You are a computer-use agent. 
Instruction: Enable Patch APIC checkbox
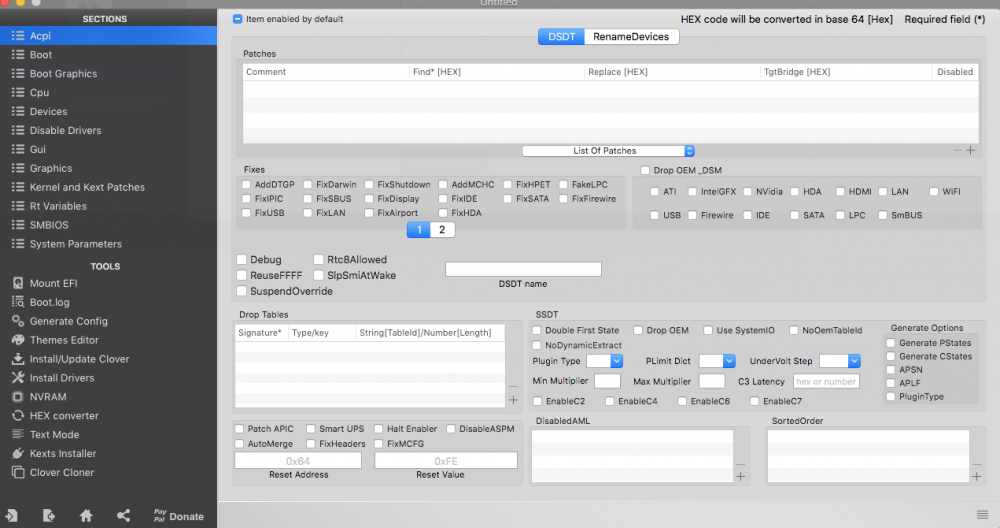[239, 429]
